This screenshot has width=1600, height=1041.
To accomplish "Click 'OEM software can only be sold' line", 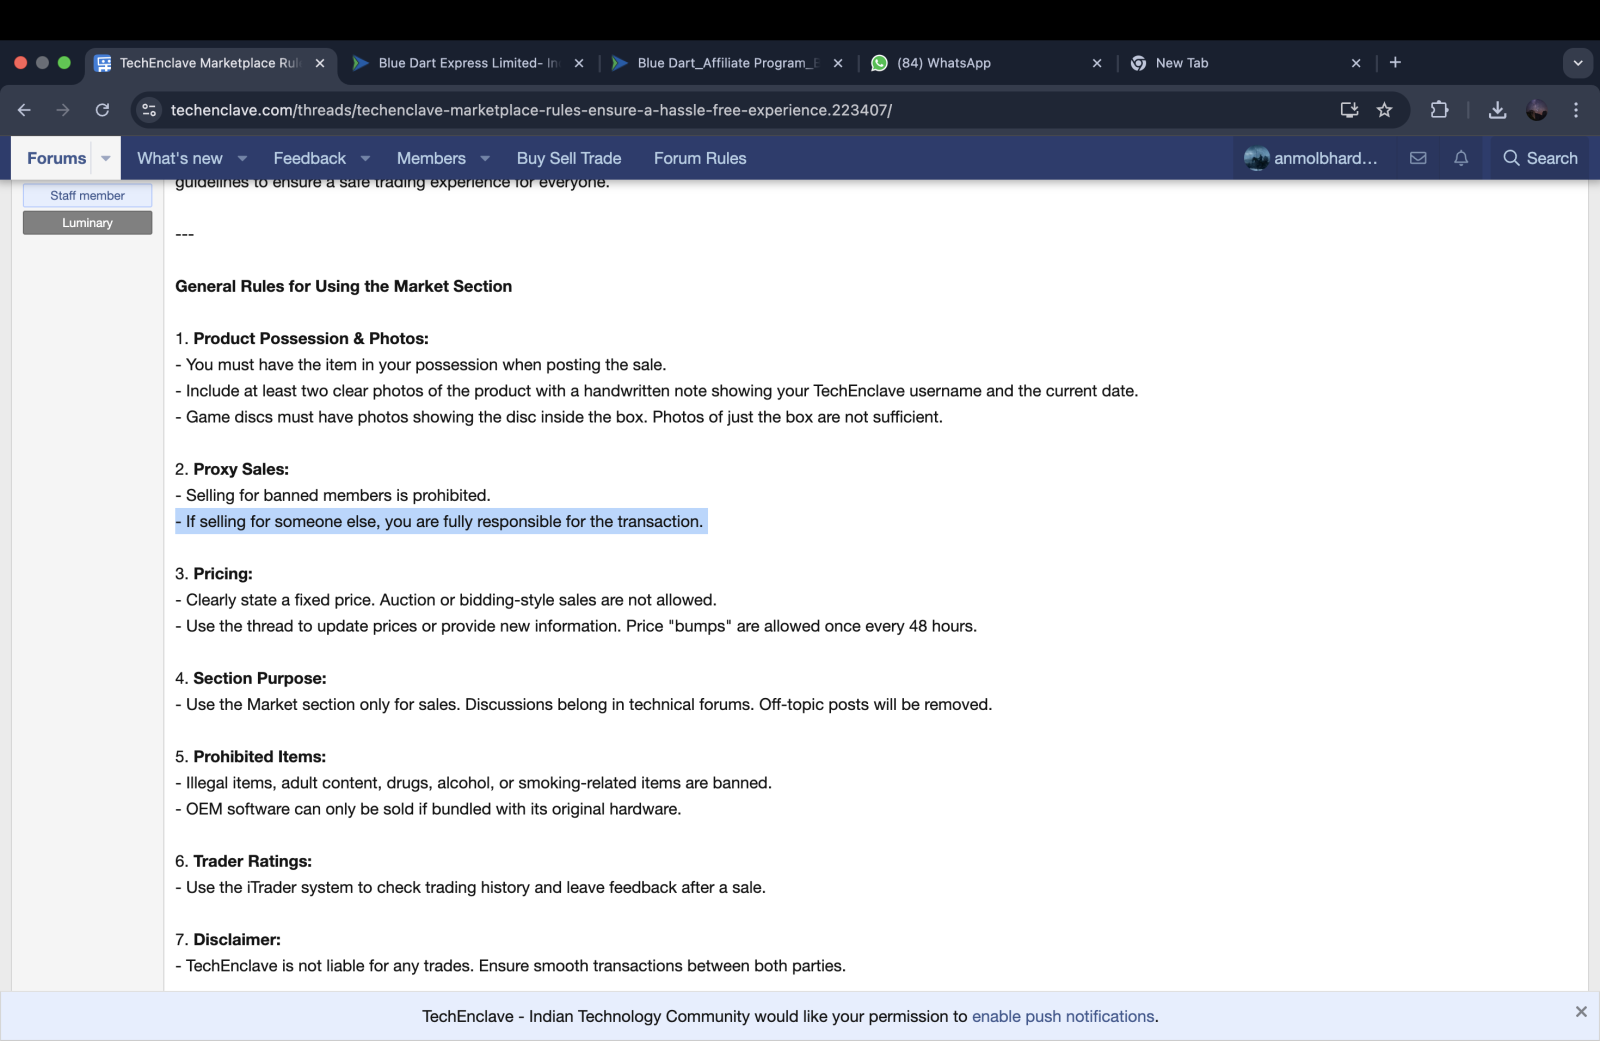I will coord(428,809).
